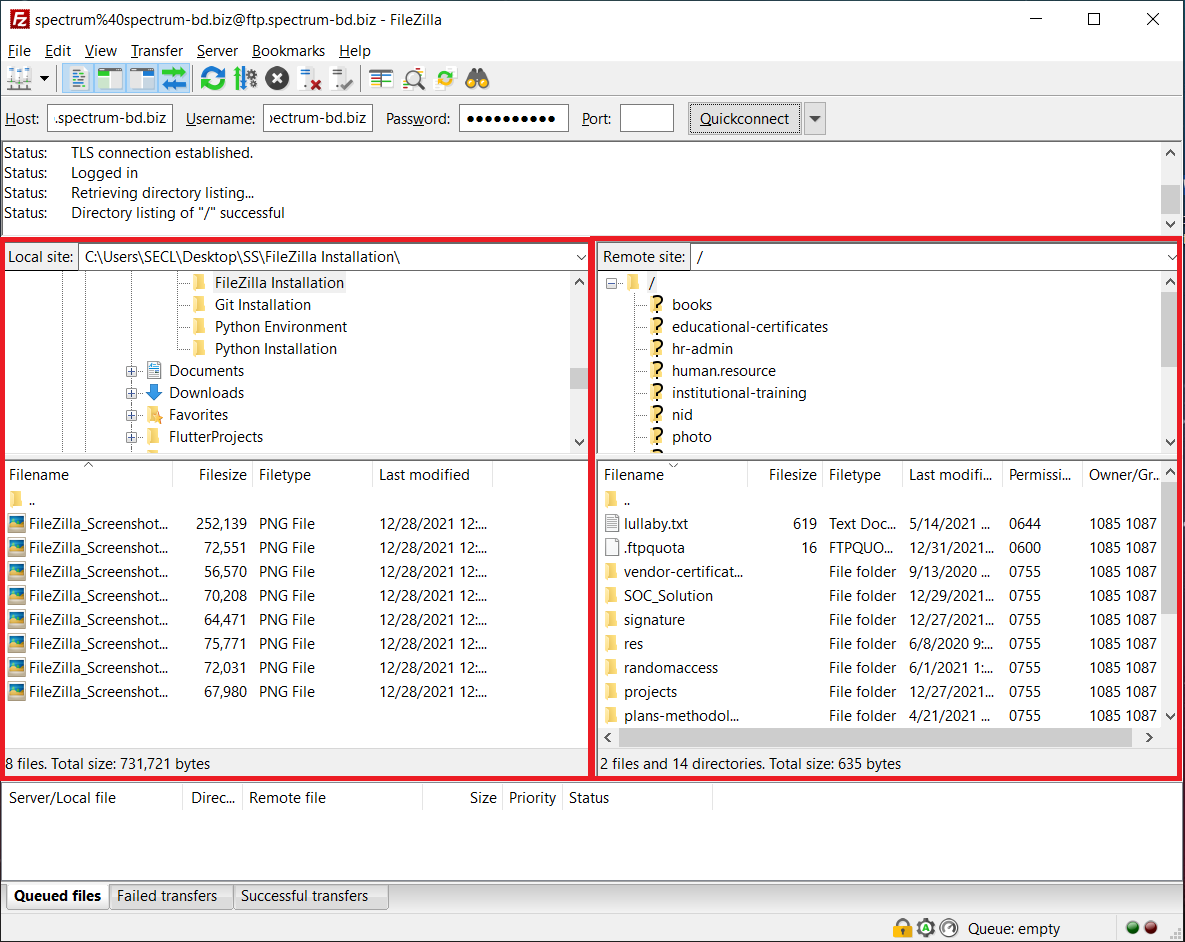
Task: Open the Local site path dropdown
Action: (580, 257)
